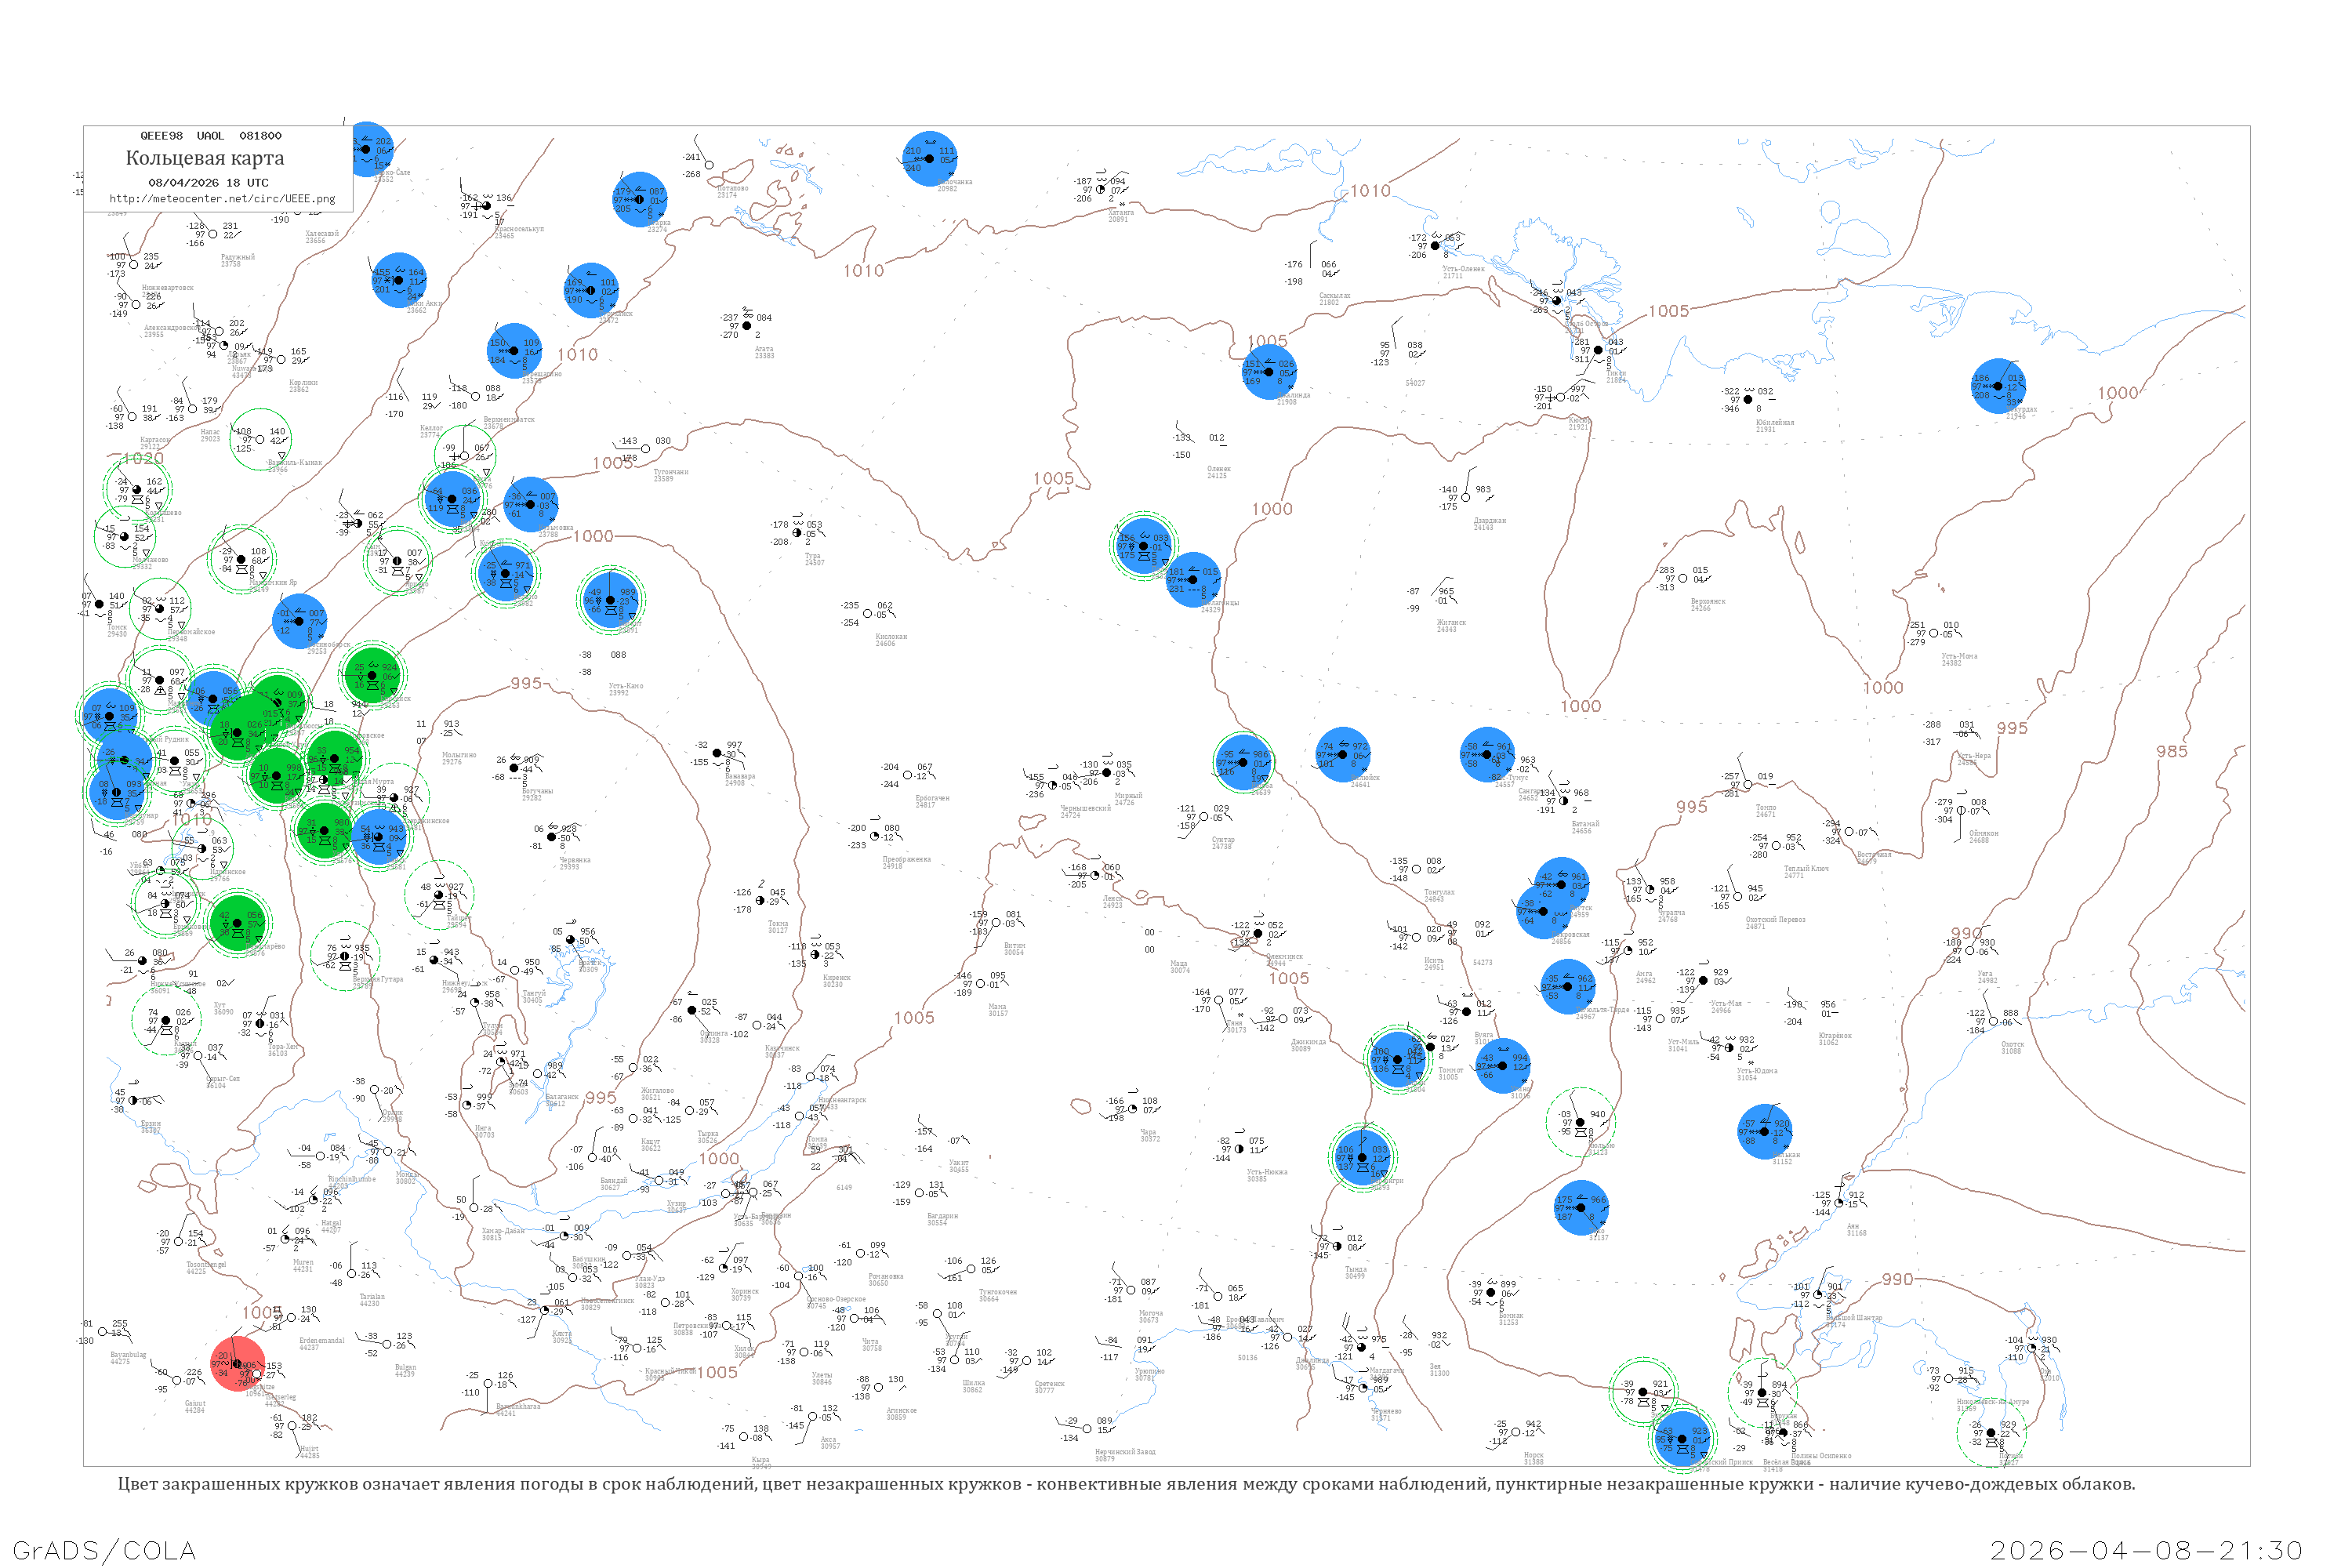Viewport: 2352px width, 1568px height.
Task: Click the 08/04/2026 18 UTC date text
Action: pyautogui.click(x=208, y=183)
